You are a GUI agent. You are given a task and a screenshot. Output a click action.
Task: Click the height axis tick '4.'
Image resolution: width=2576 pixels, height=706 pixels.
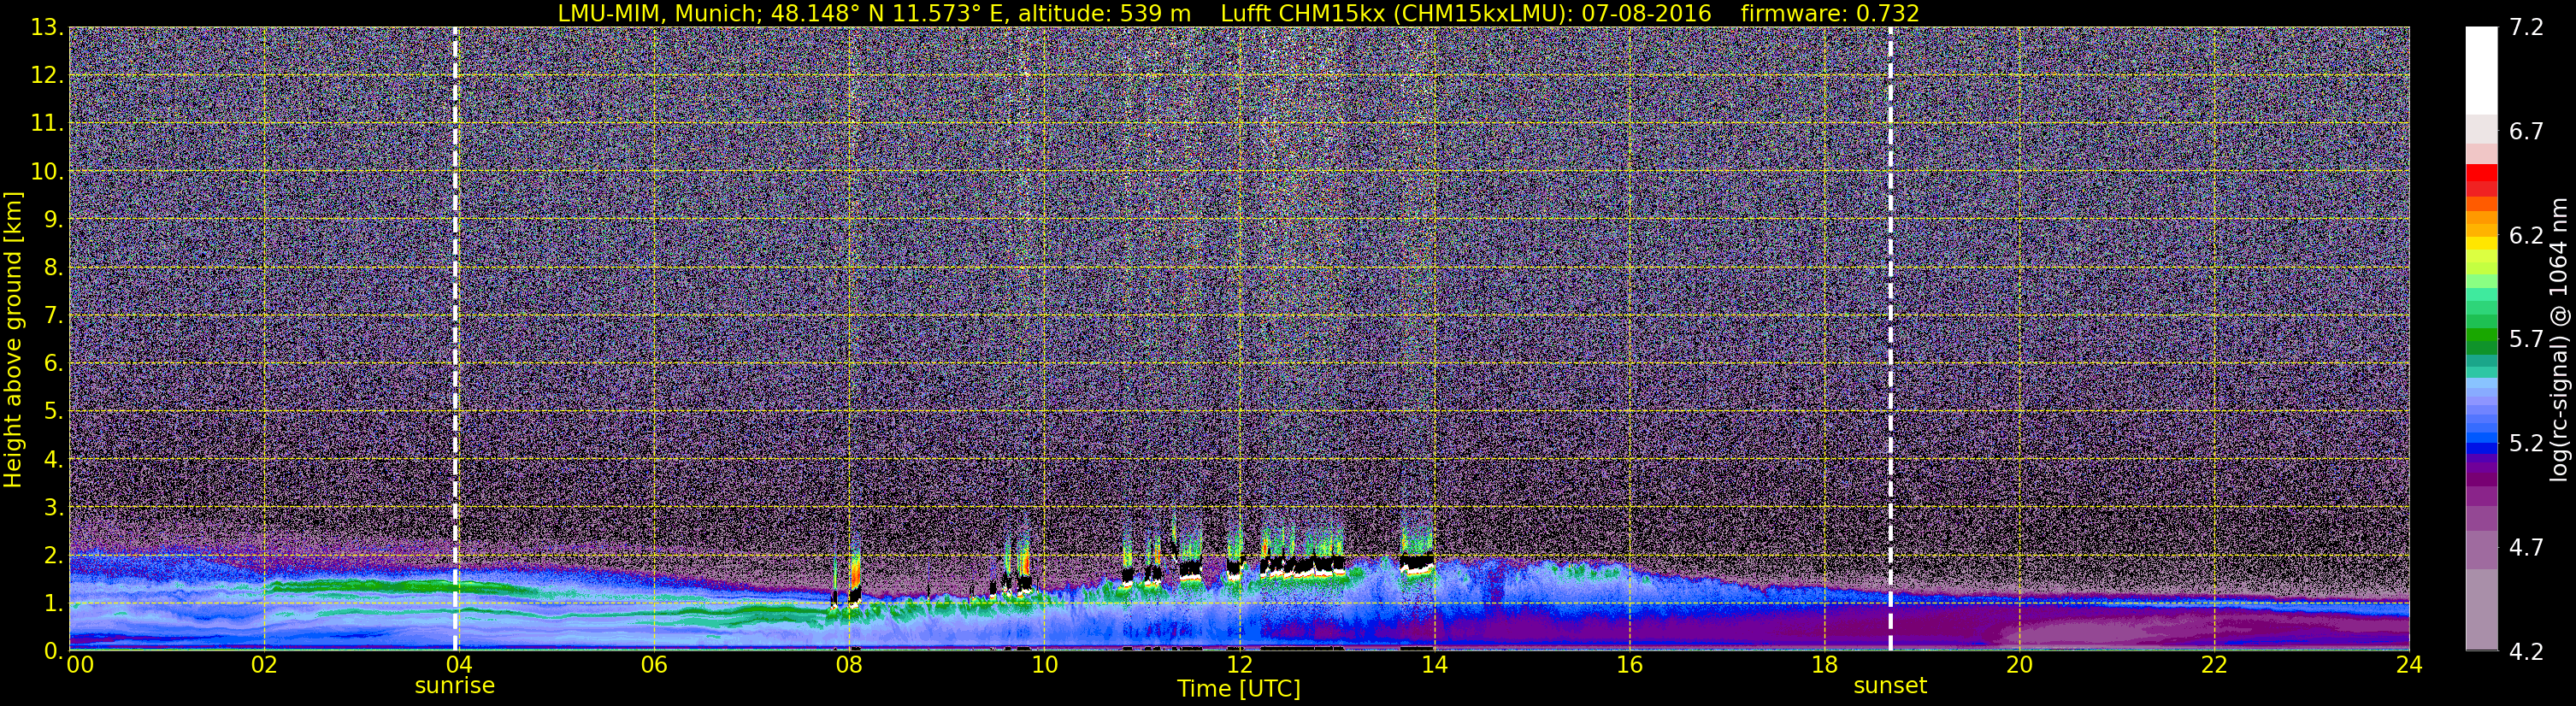pyautogui.click(x=54, y=459)
